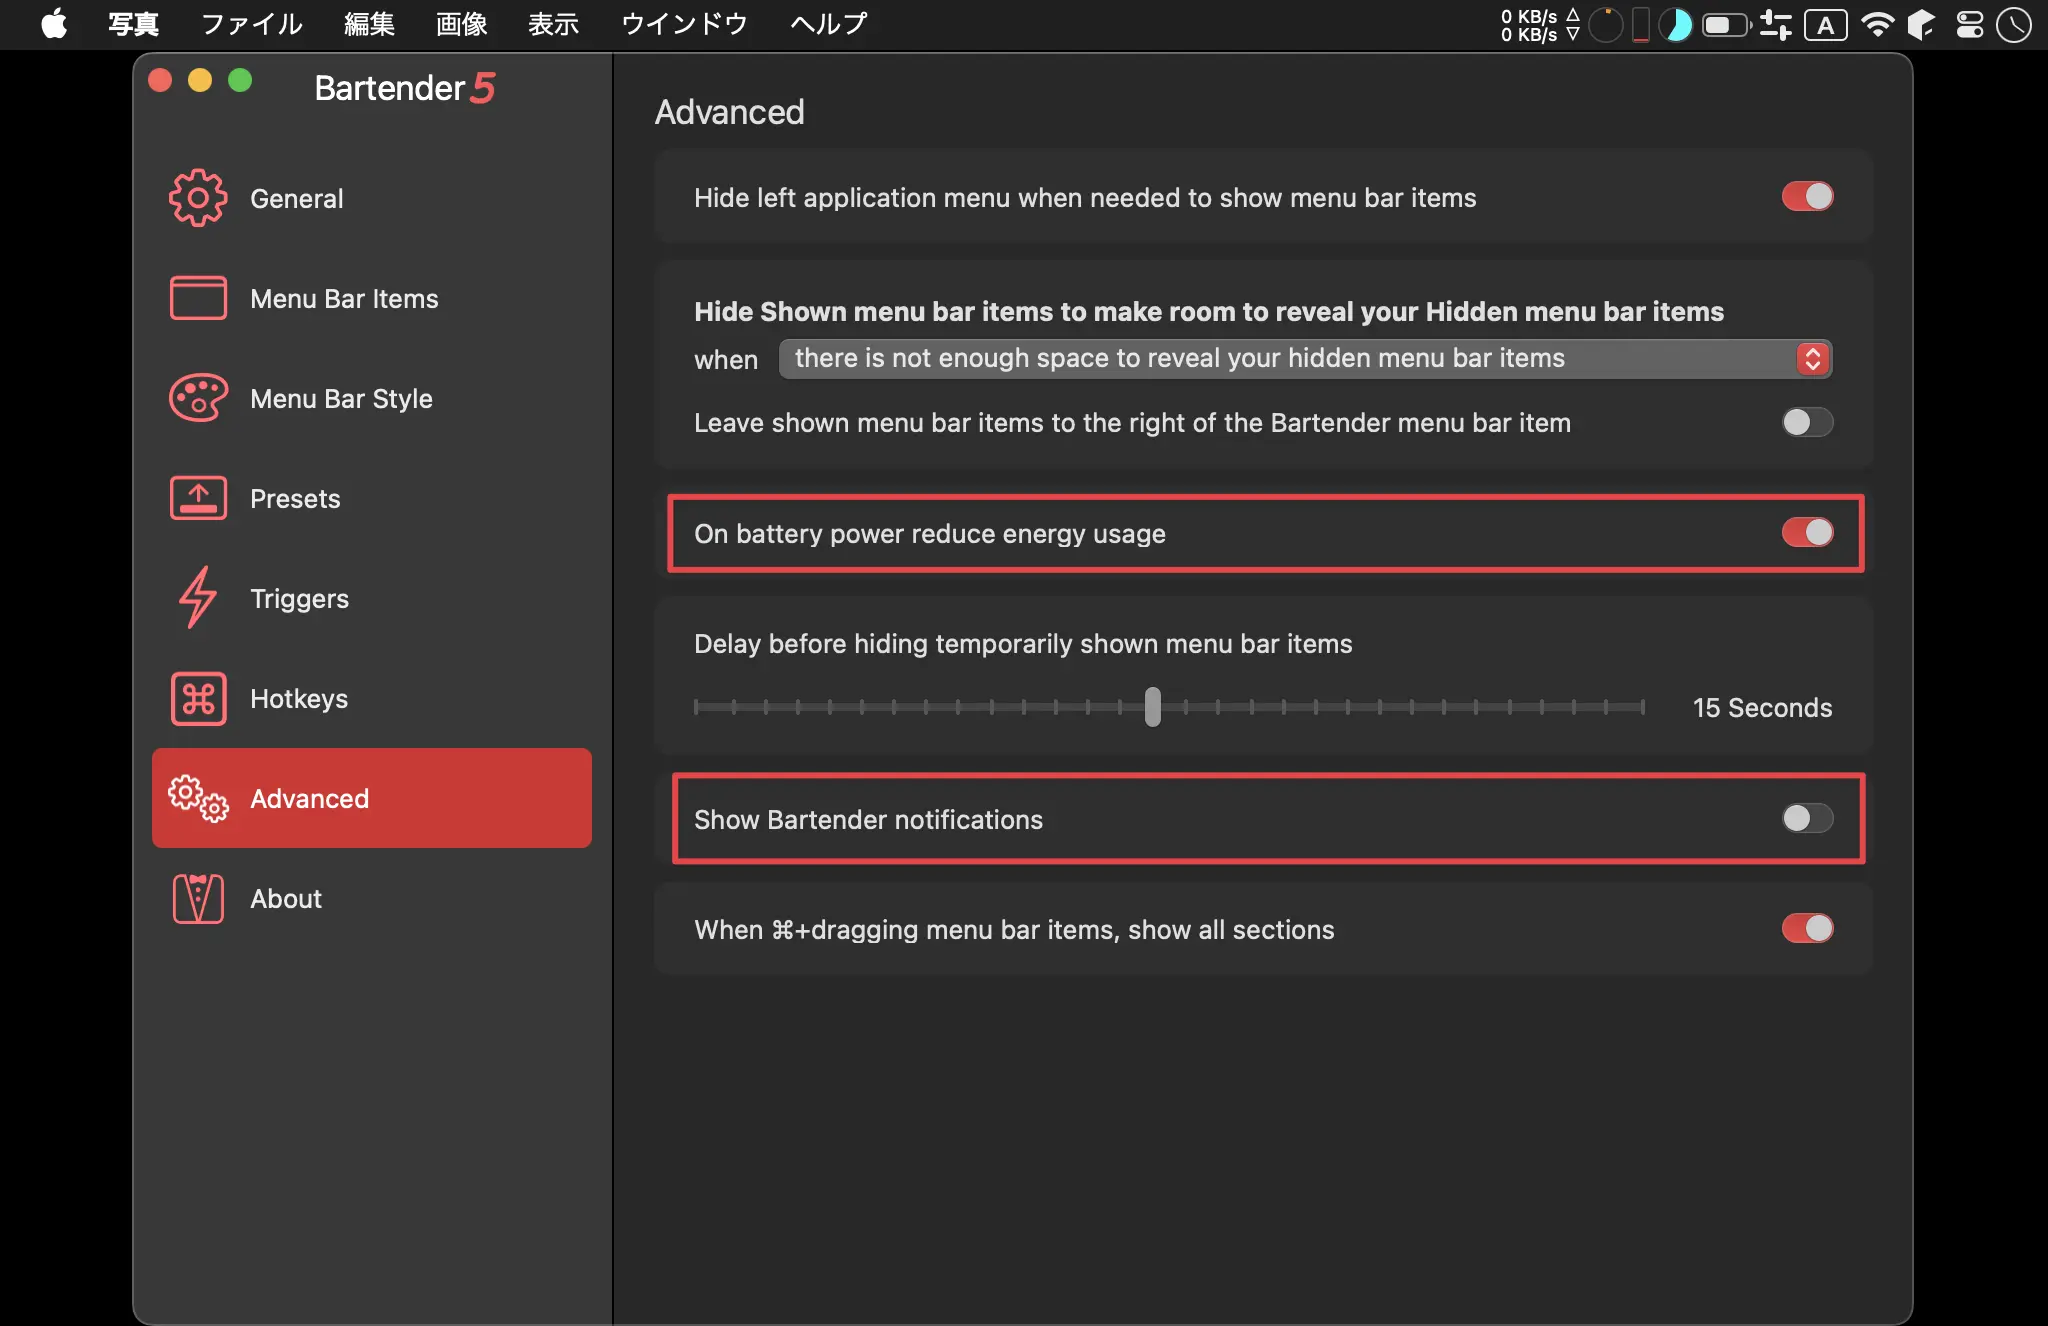
Task: Open the About tuxedo icon
Action: point(198,898)
